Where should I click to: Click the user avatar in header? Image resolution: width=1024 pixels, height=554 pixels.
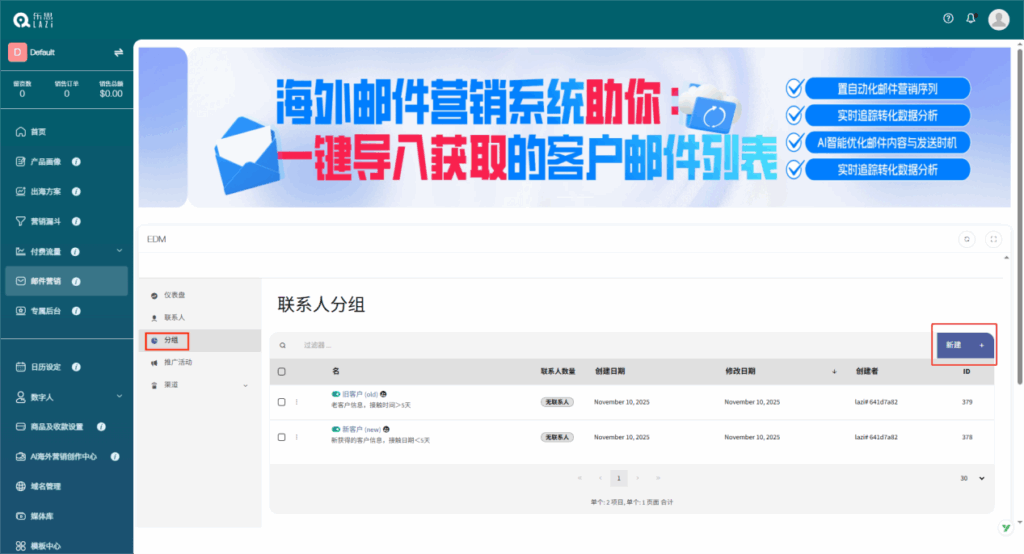pyautogui.click(x=998, y=19)
